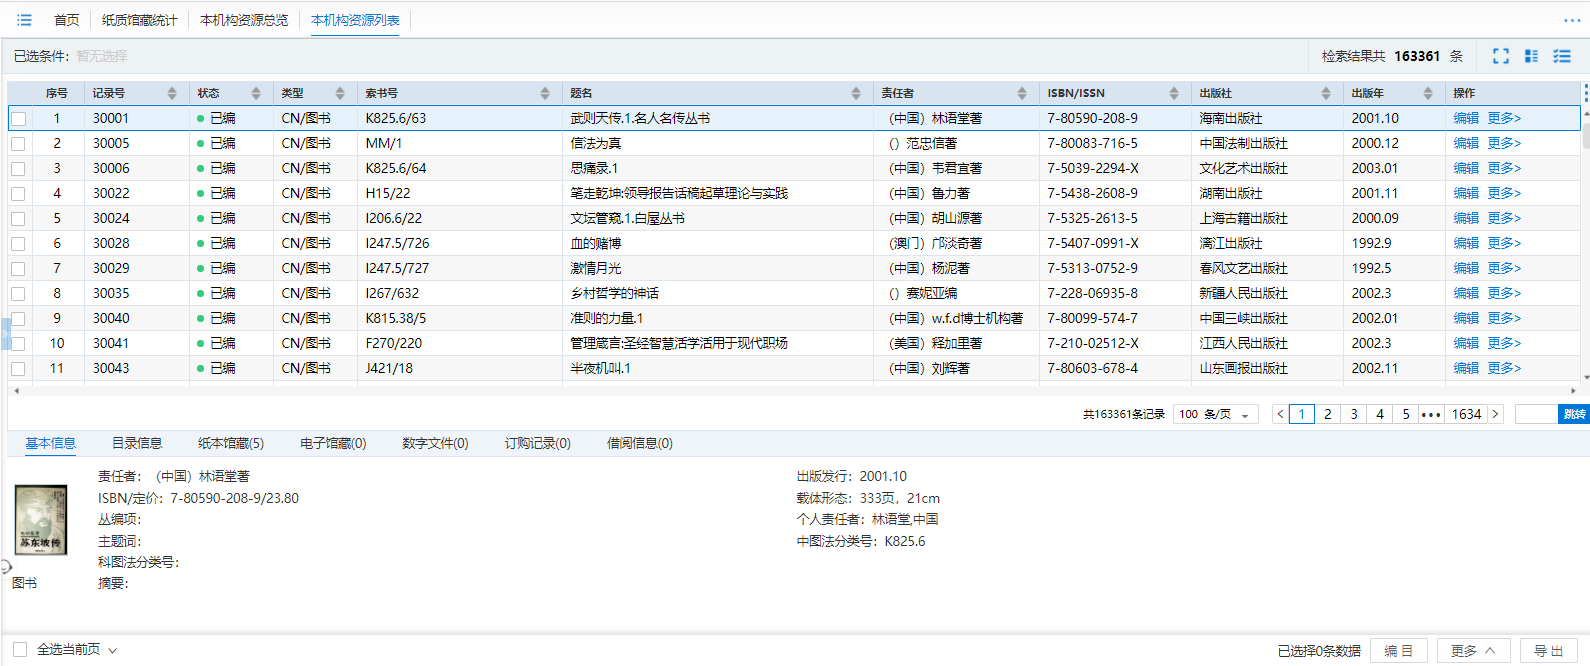Click title 血的赌博
This screenshot has height=666, width=1590.
pos(596,243)
